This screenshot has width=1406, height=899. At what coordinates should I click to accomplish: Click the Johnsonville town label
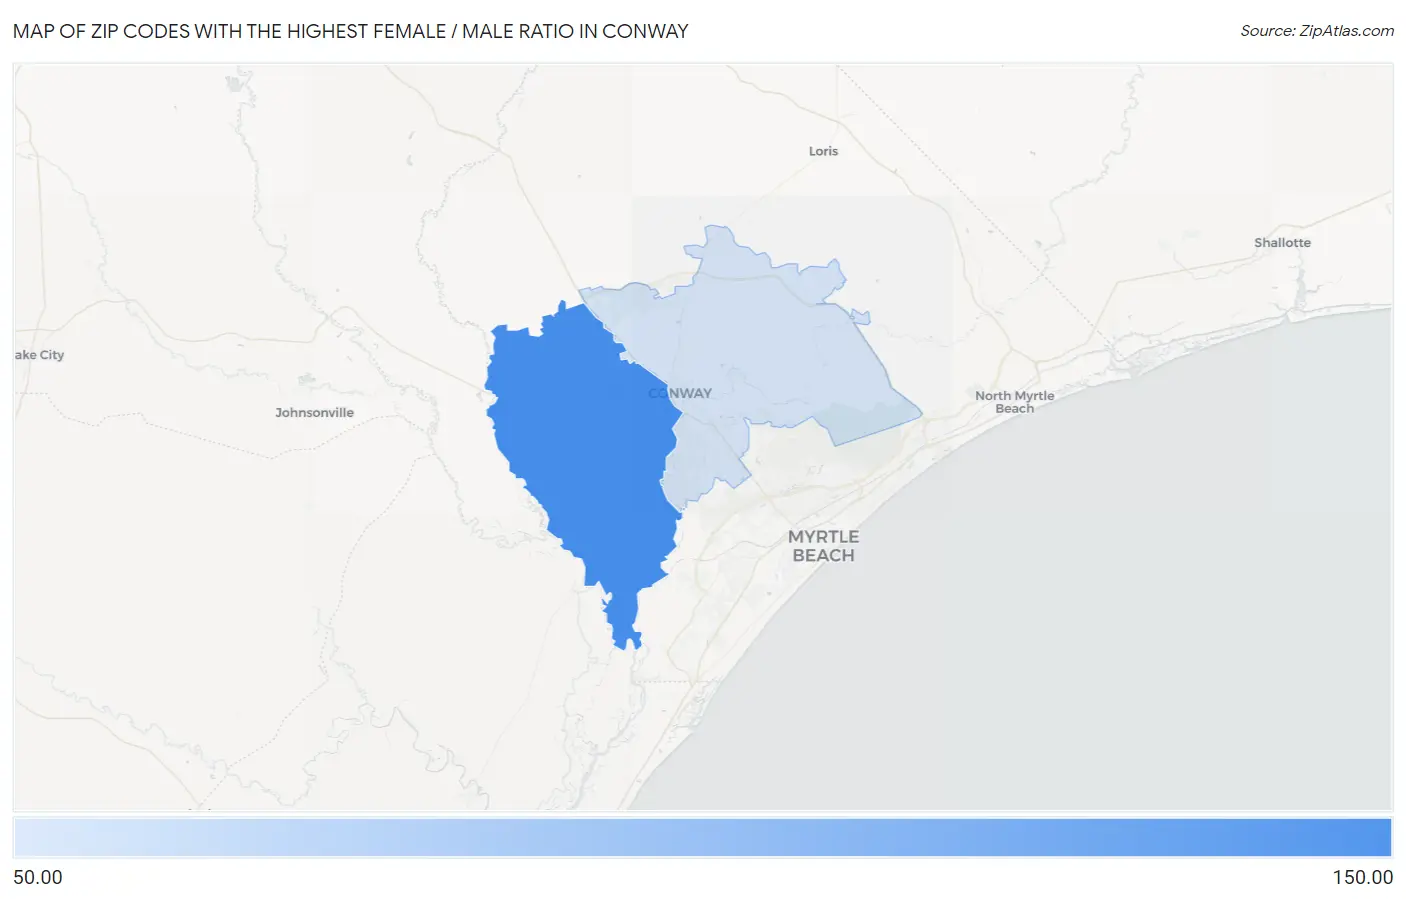tap(314, 412)
